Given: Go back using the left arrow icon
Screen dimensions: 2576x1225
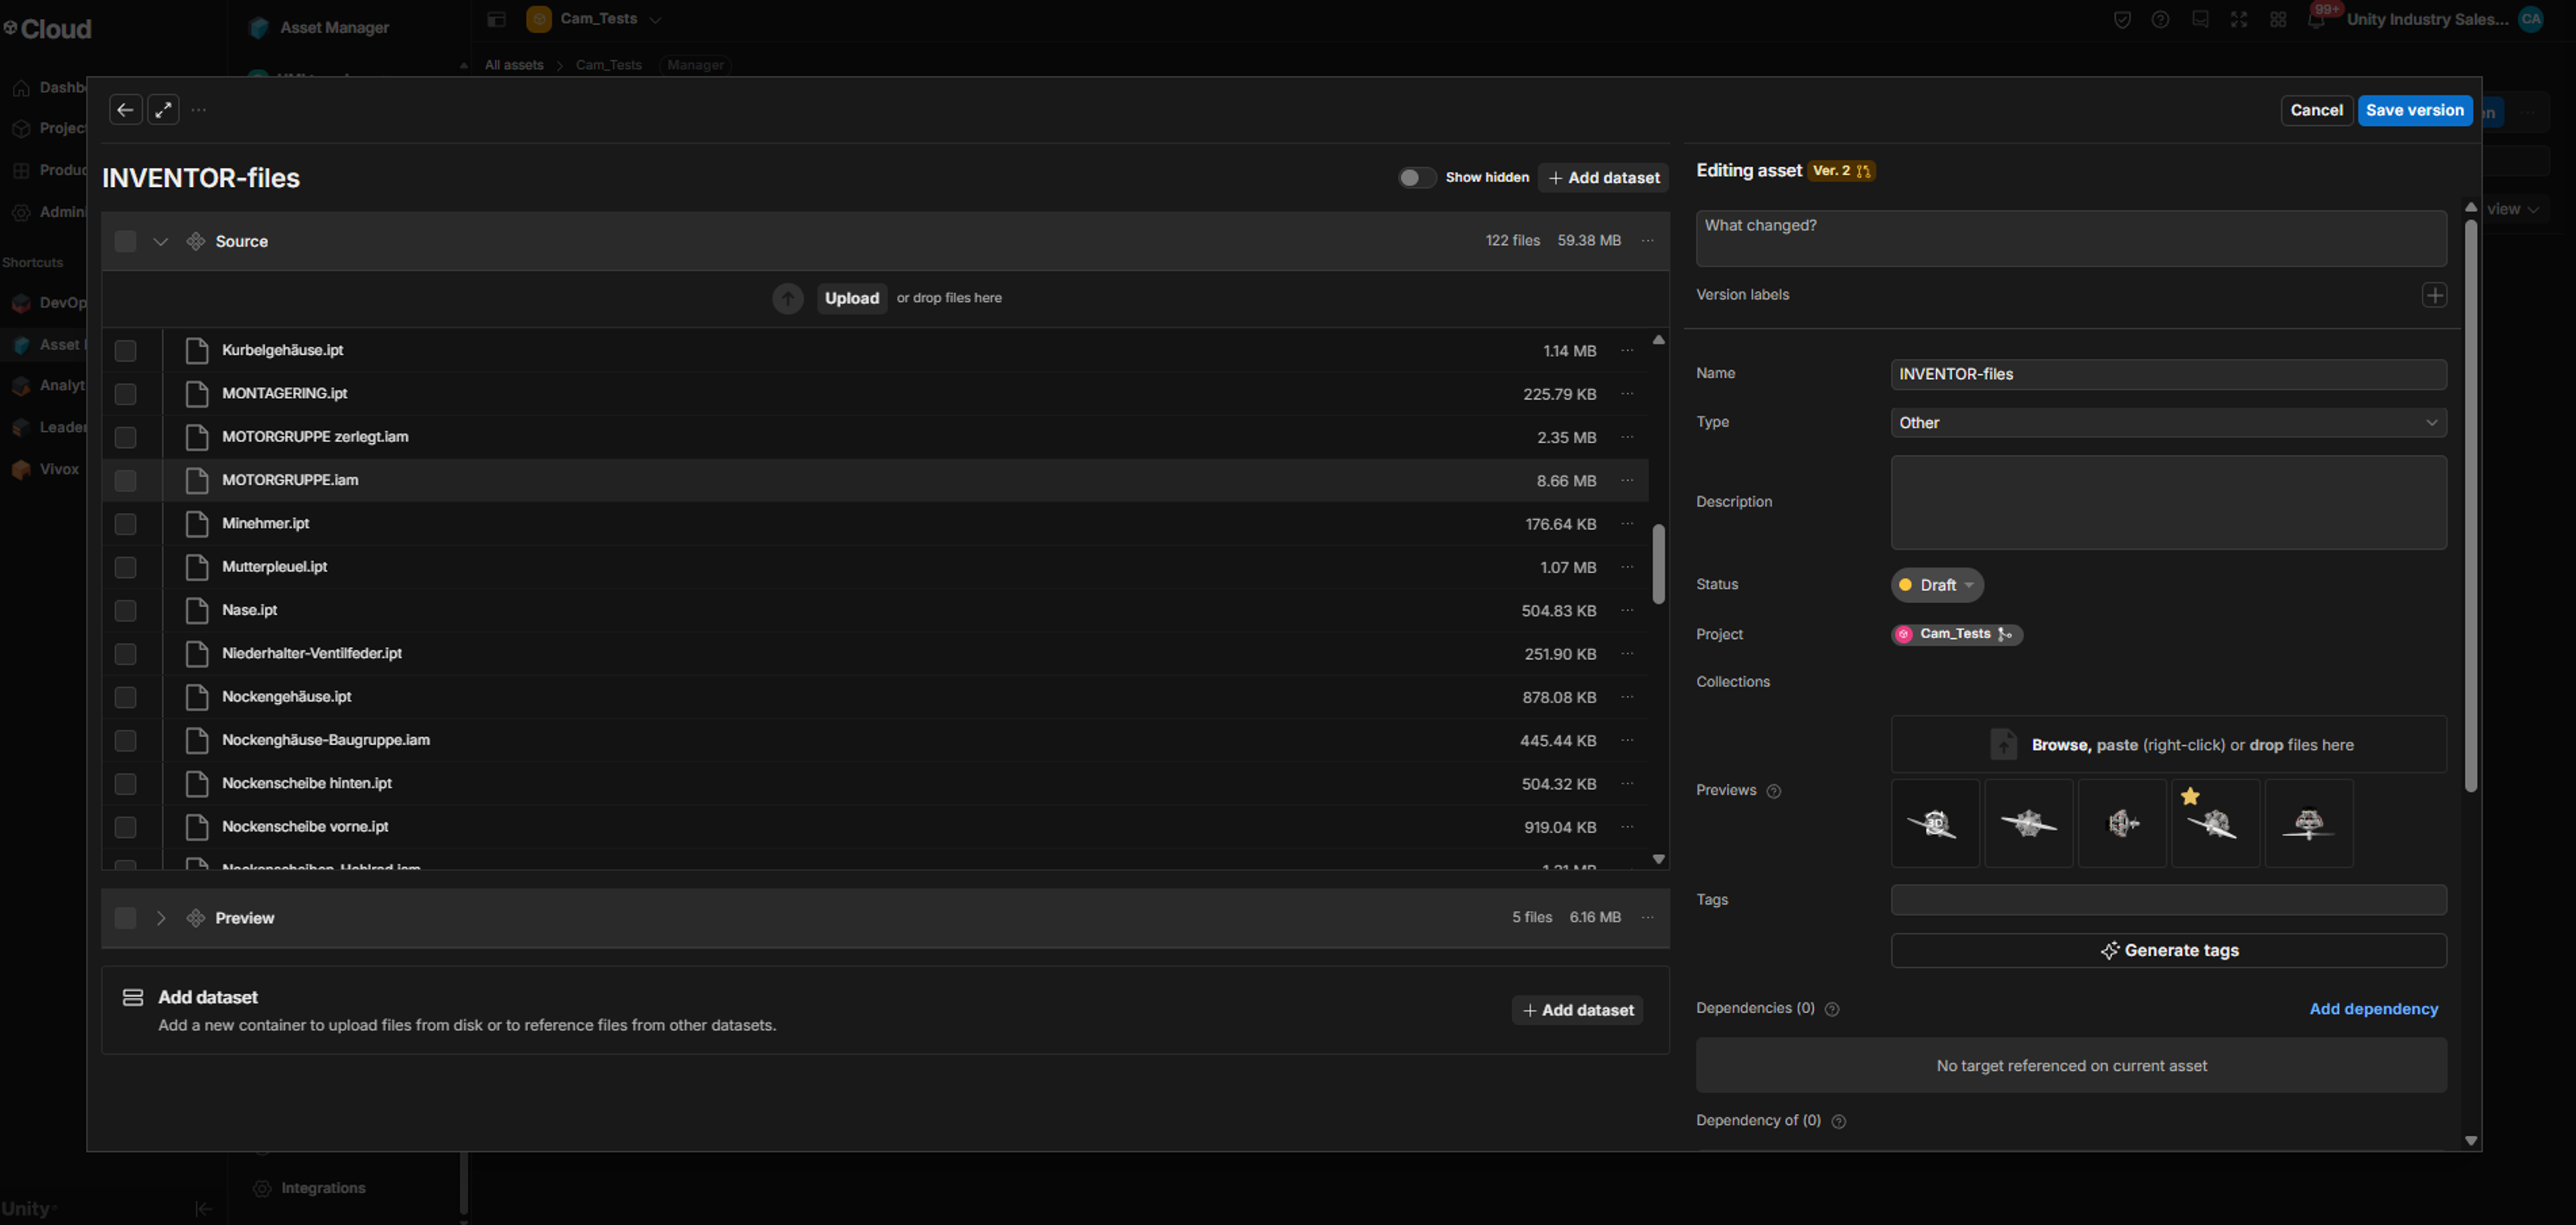Looking at the screenshot, I should click(125, 110).
